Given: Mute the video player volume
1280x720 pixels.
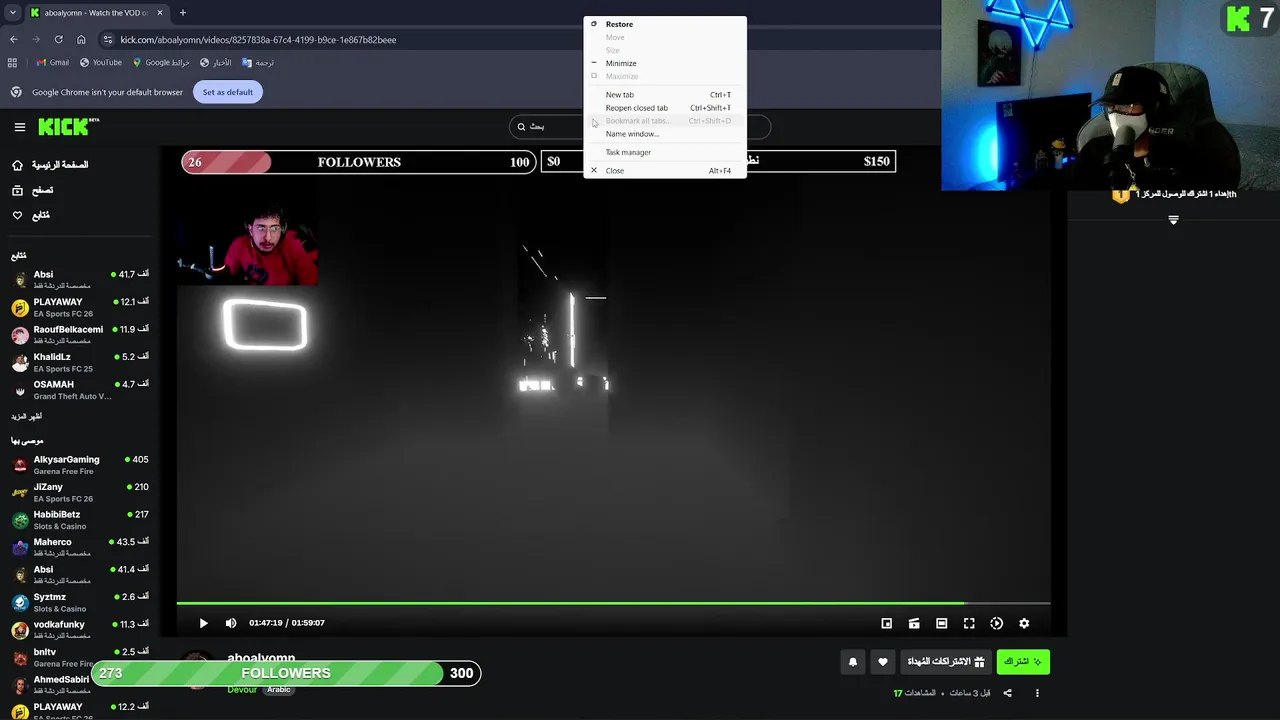Looking at the screenshot, I should coord(231,623).
